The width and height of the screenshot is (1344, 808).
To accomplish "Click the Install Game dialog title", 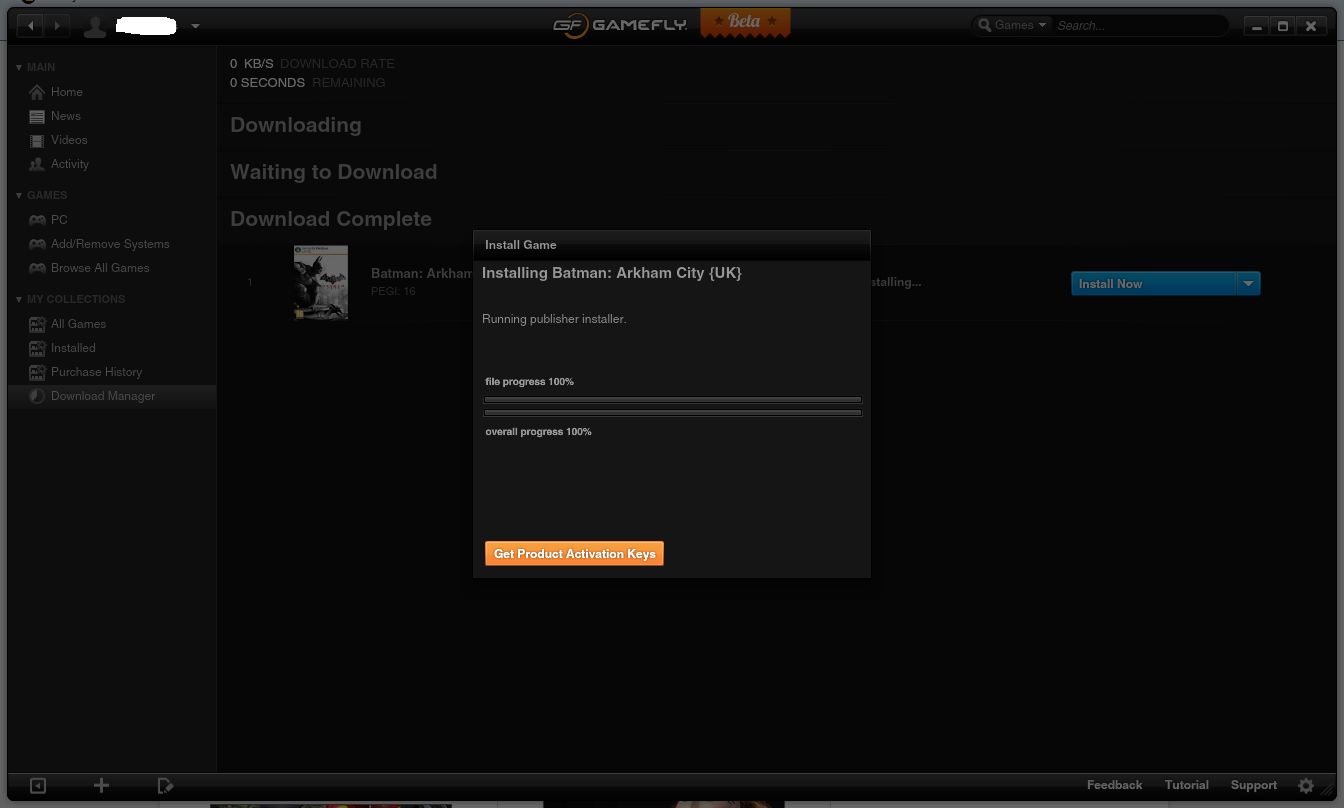I will coord(521,245).
